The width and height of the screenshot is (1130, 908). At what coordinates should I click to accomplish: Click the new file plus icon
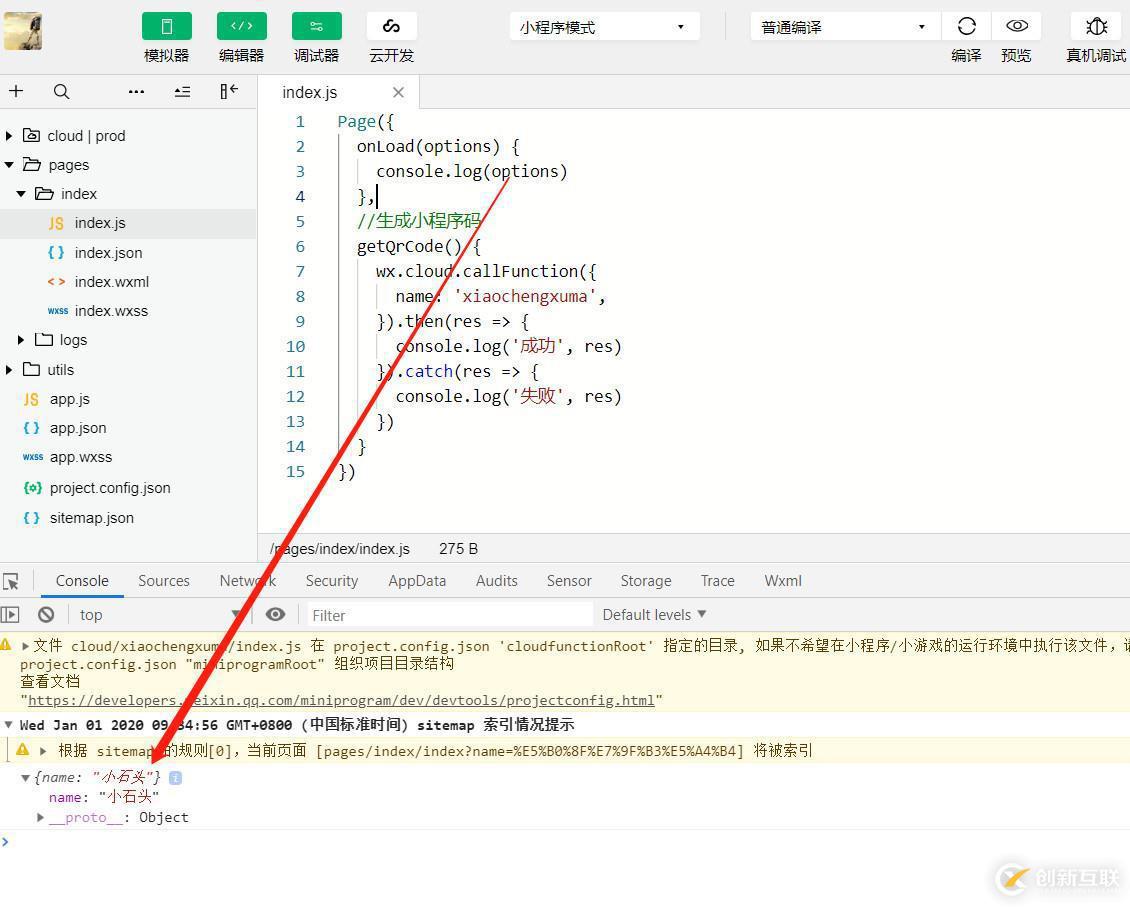(x=16, y=91)
